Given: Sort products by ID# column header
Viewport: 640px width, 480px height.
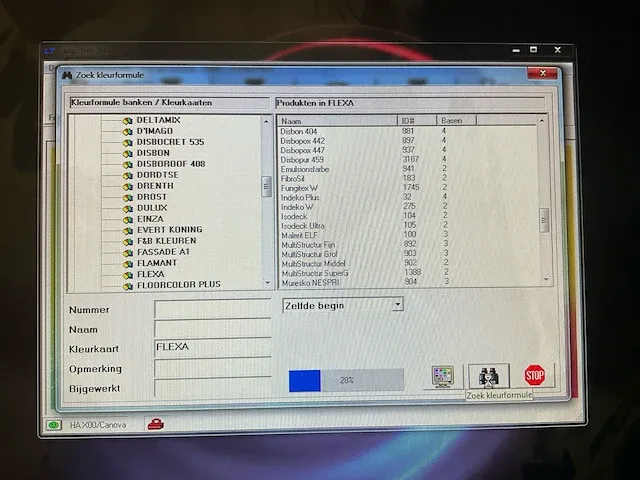Looking at the screenshot, I should [416, 120].
